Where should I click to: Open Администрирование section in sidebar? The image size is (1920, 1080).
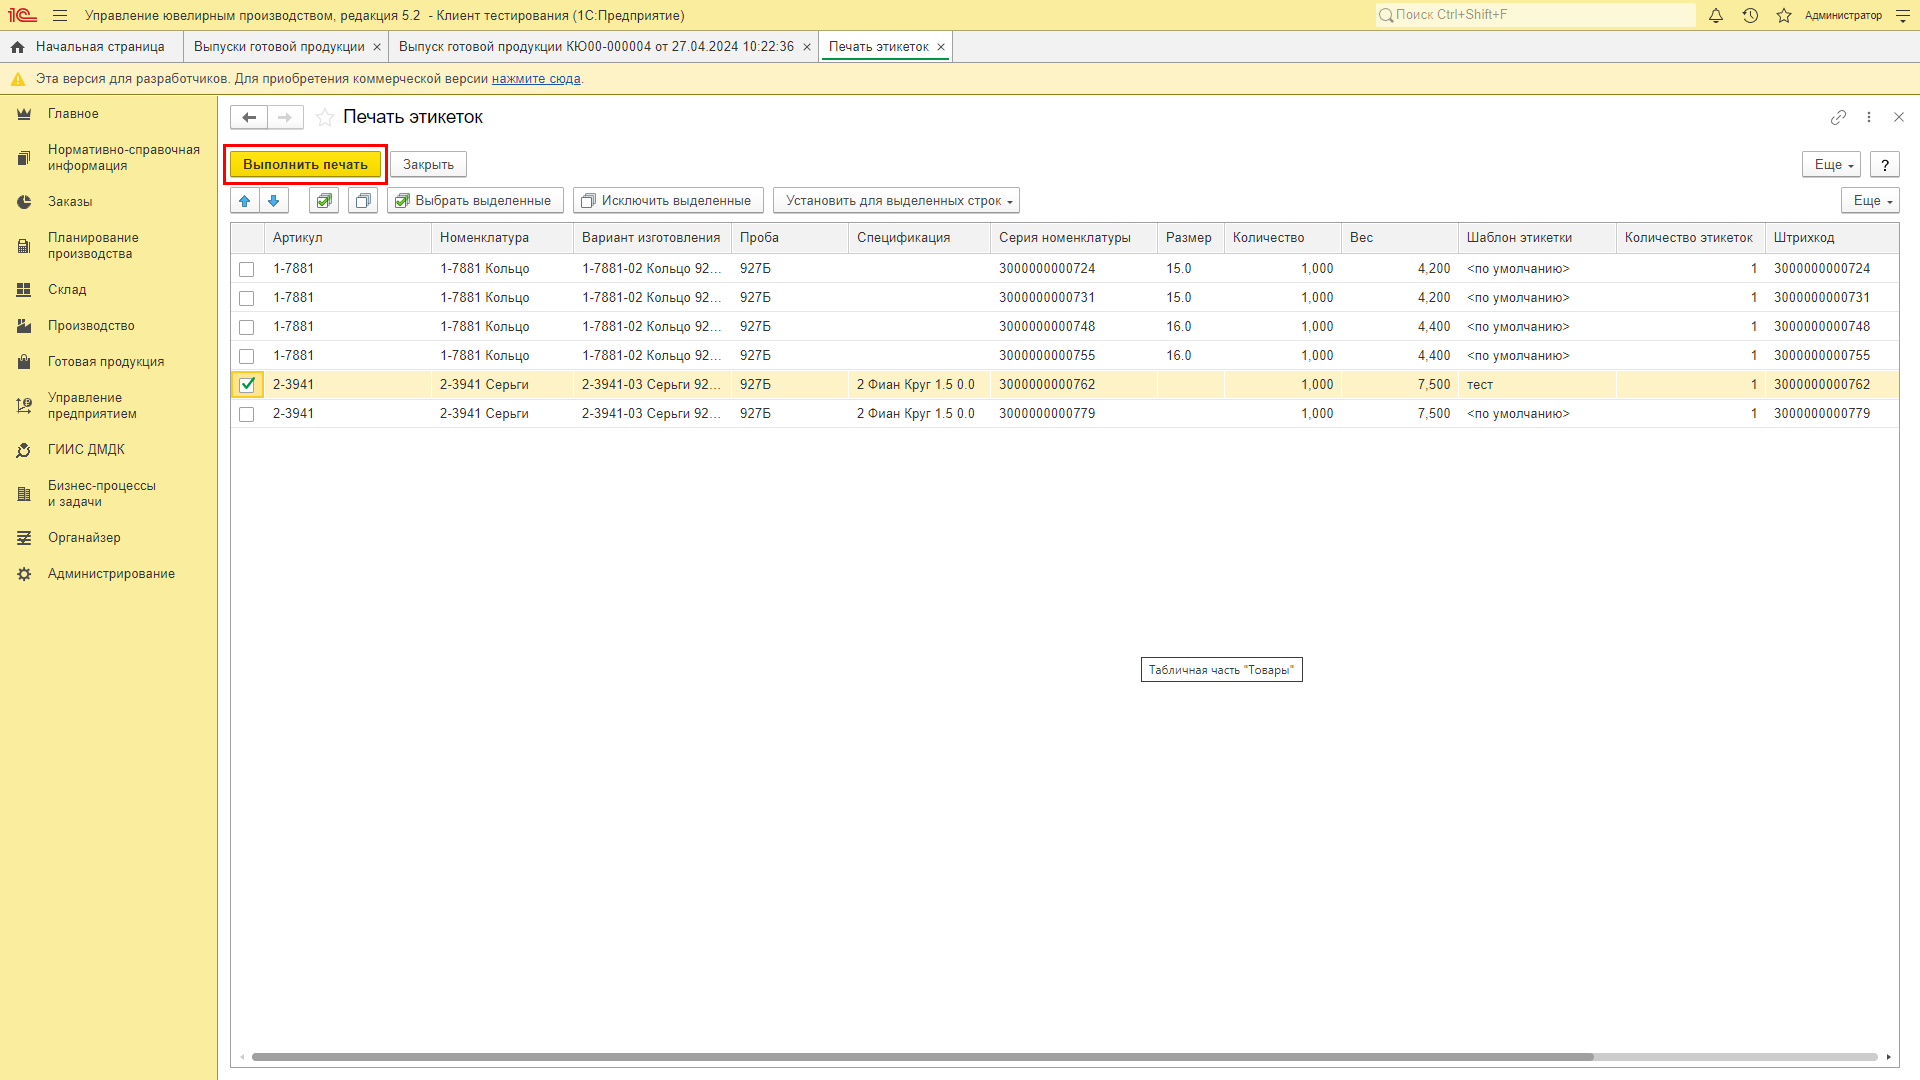click(111, 574)
